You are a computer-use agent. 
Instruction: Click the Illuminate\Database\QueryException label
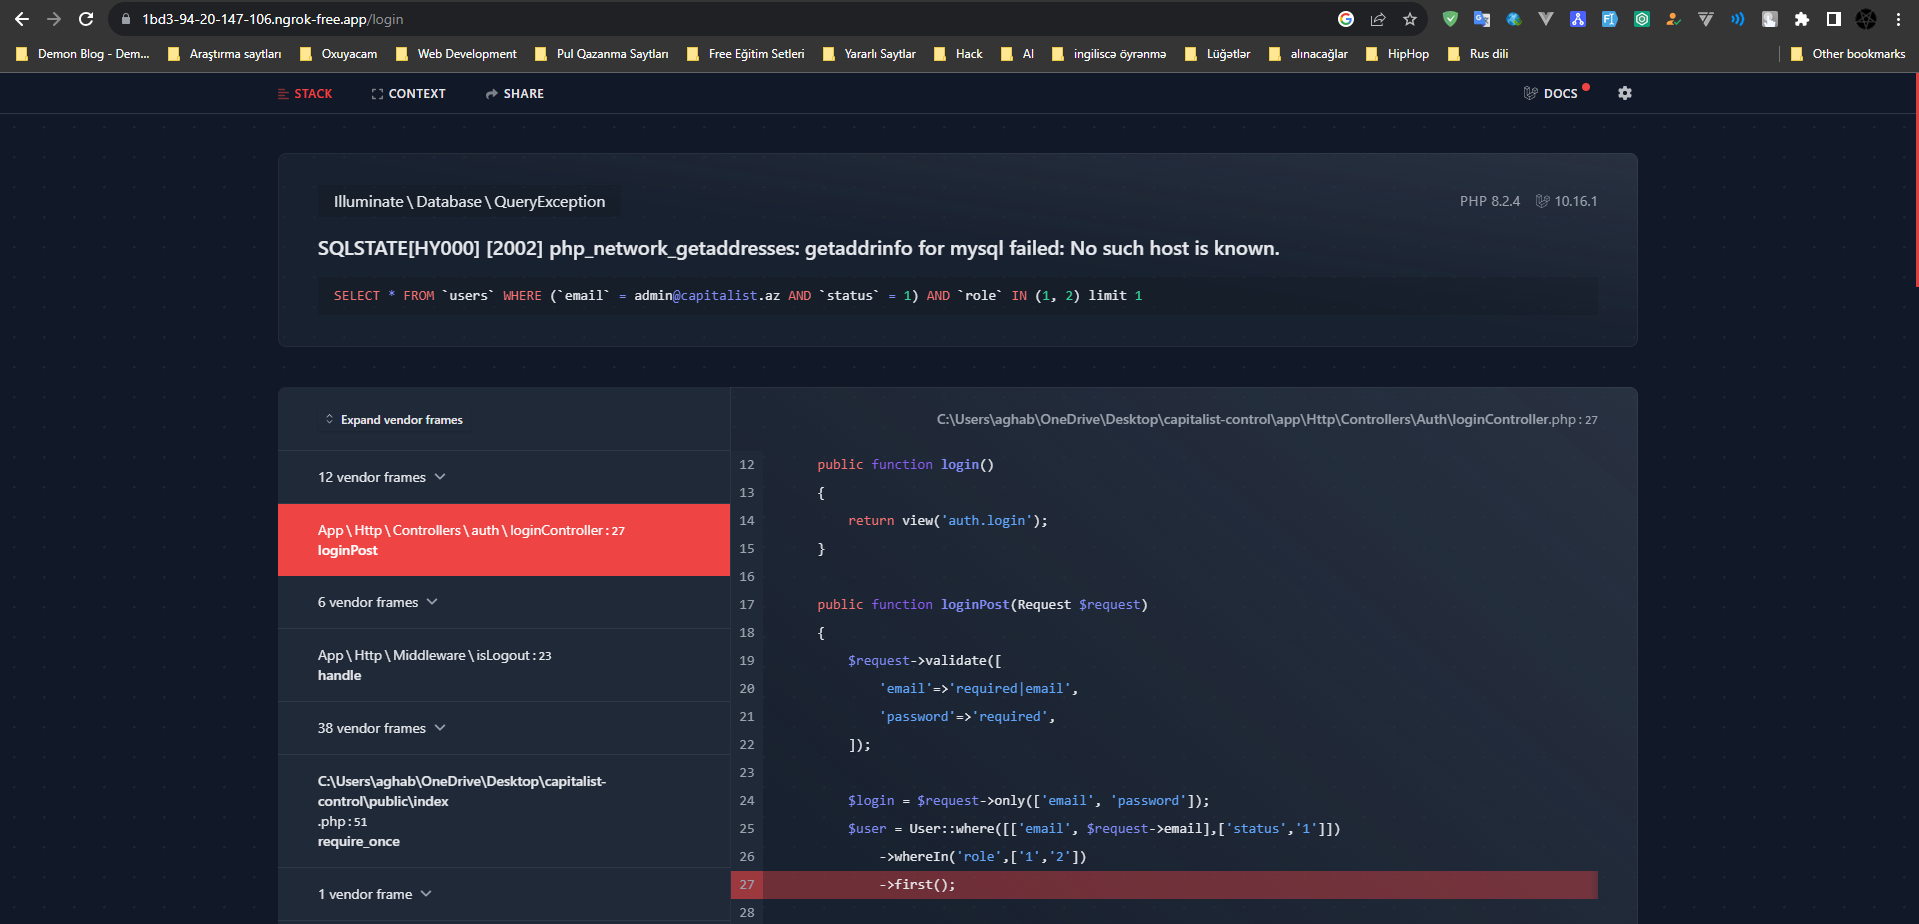469,201
